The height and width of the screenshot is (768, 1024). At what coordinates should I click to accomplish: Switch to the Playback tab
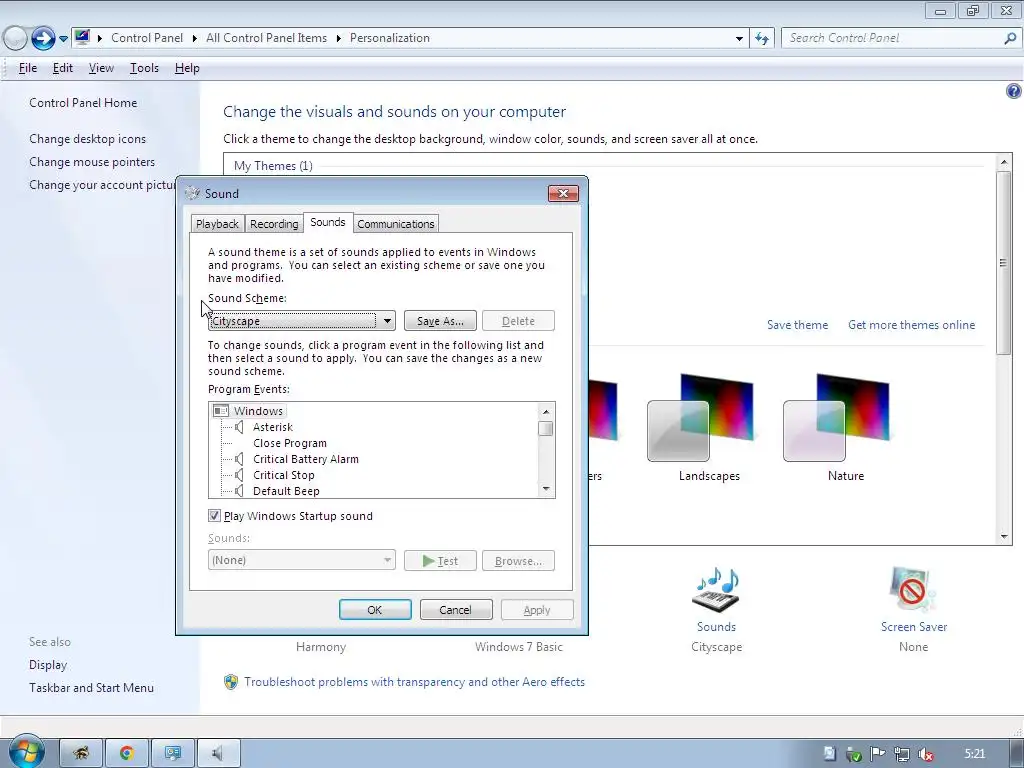[217, 224]
